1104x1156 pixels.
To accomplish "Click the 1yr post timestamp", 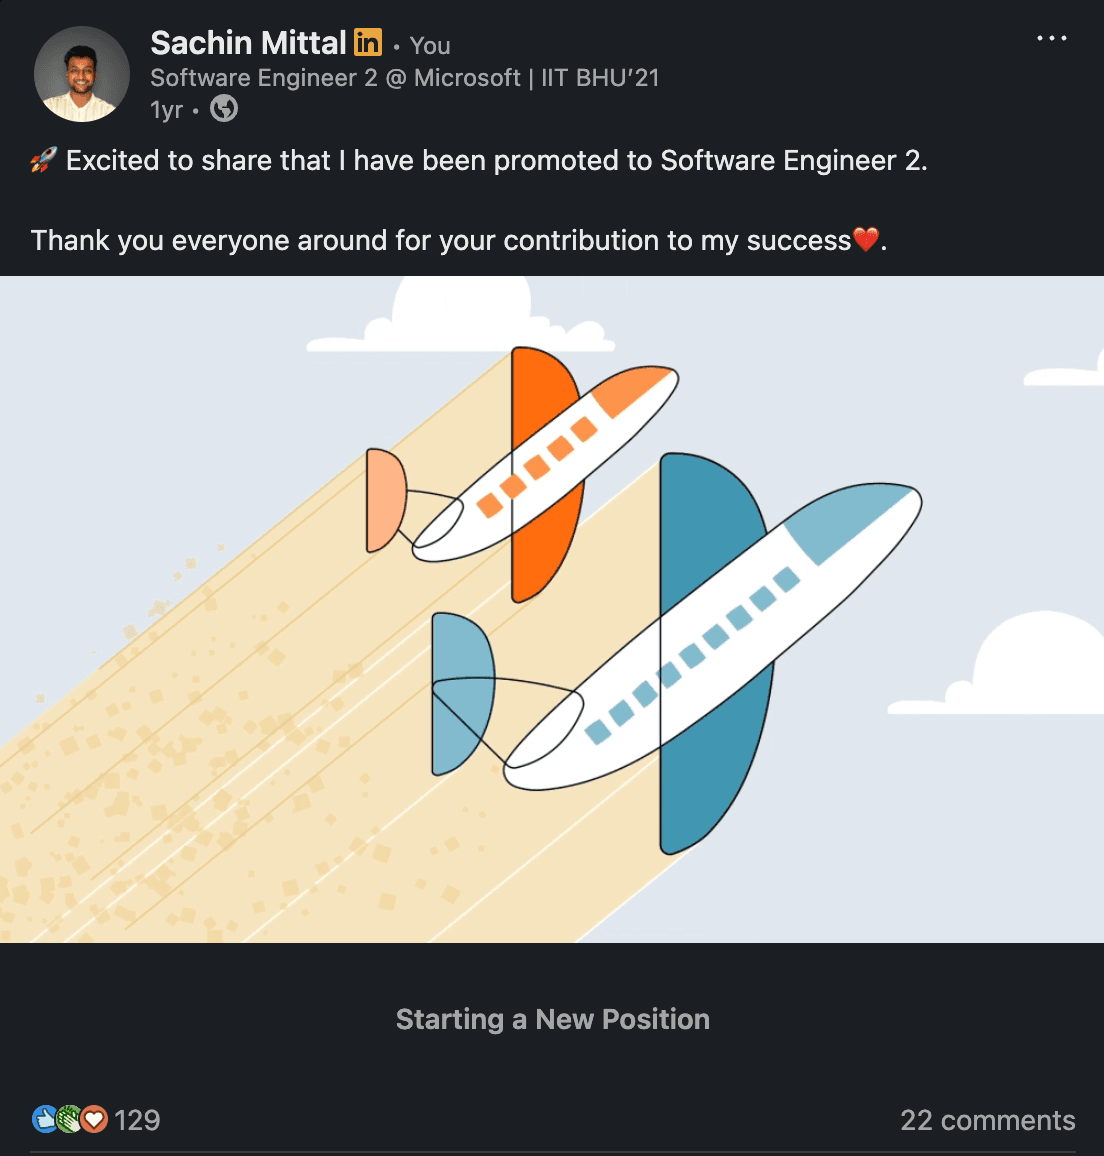I will pos(166,109).
